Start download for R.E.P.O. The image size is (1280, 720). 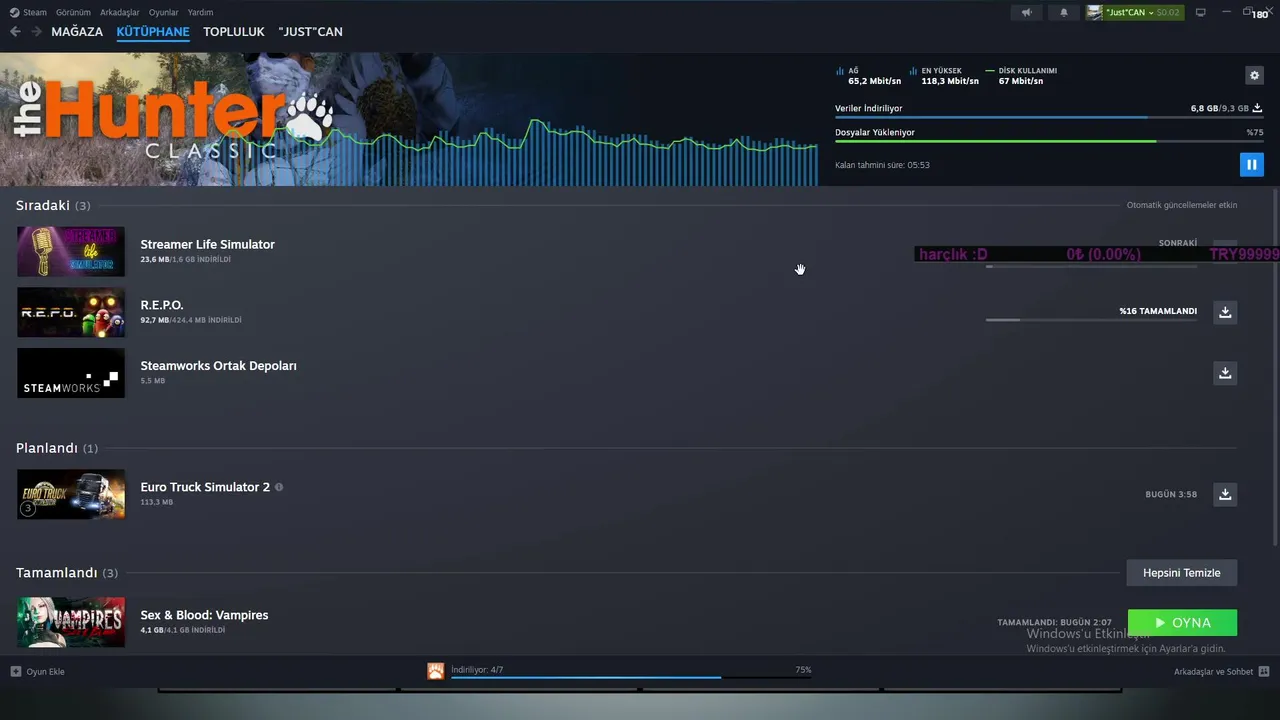click(x=1225, y=312)
